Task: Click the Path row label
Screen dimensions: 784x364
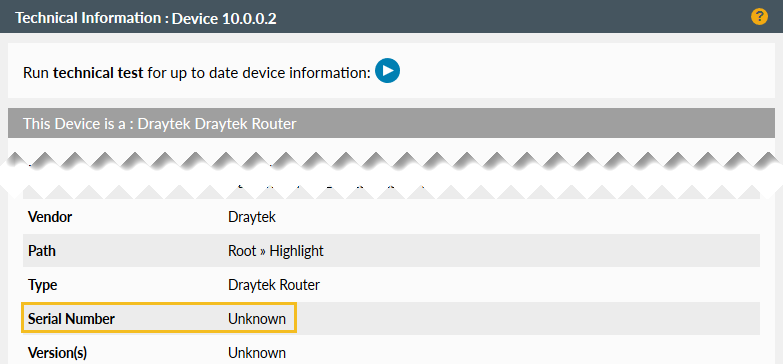Action: [42, 250]
